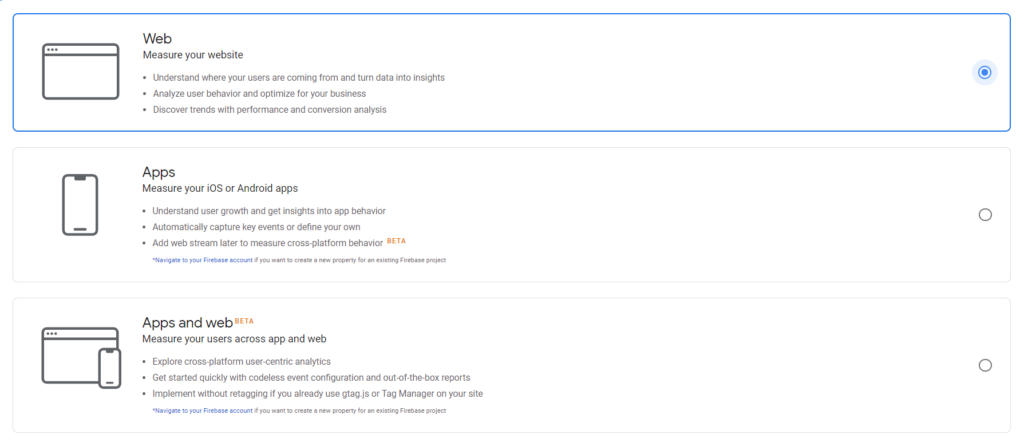Click Measure your users across app and web
The height and width of the screenshot is (446, 1024).
click(x=234, y=339)
